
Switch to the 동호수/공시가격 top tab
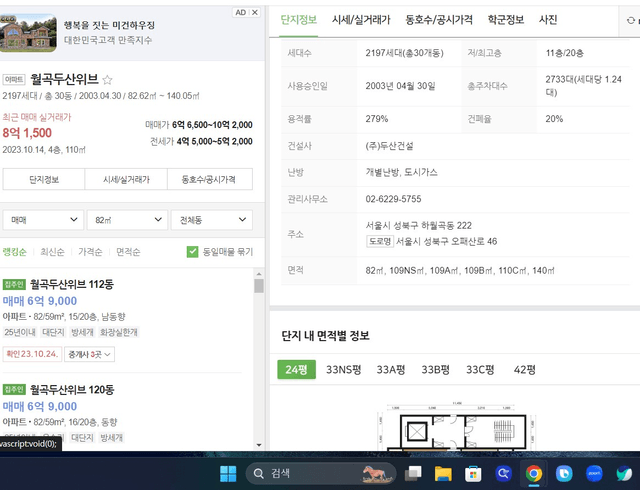(439, 20)
